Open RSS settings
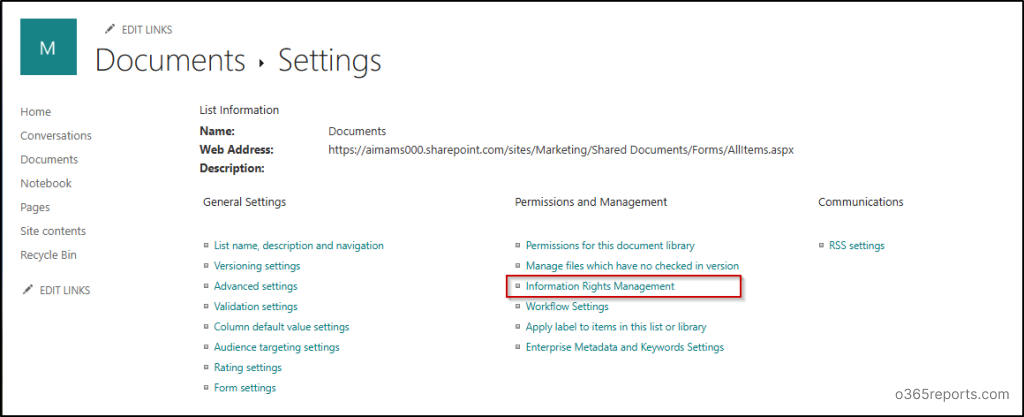The width and height of the screenshot is (1024, 417). [857, 246]
